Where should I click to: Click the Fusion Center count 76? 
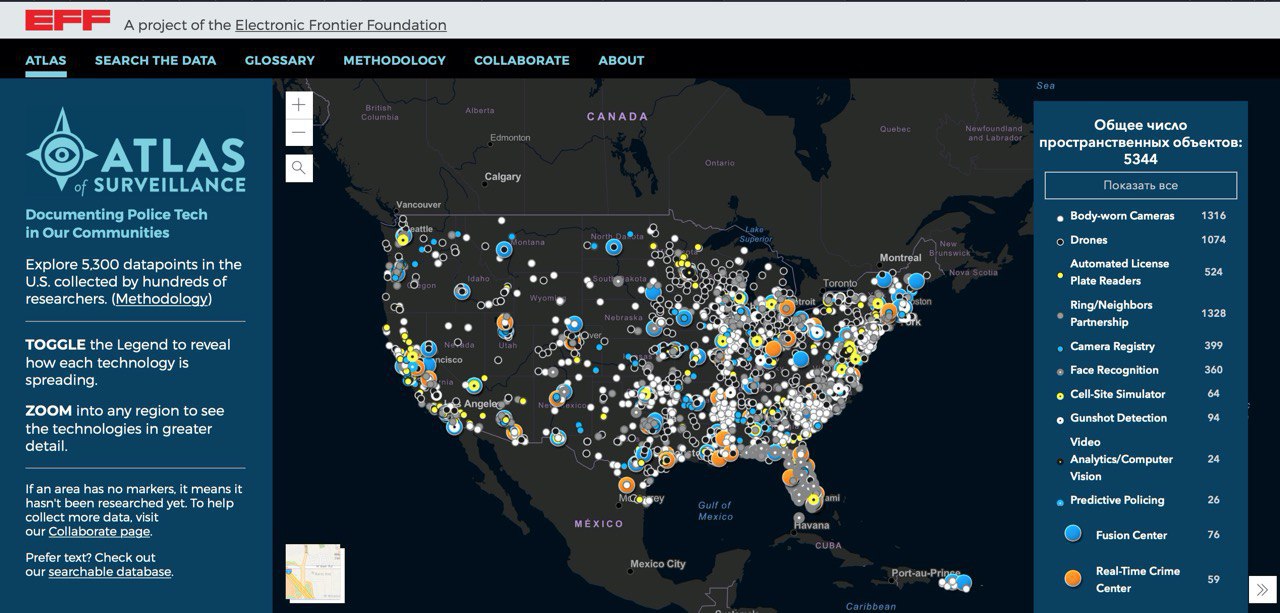(x=1213, y=535)
